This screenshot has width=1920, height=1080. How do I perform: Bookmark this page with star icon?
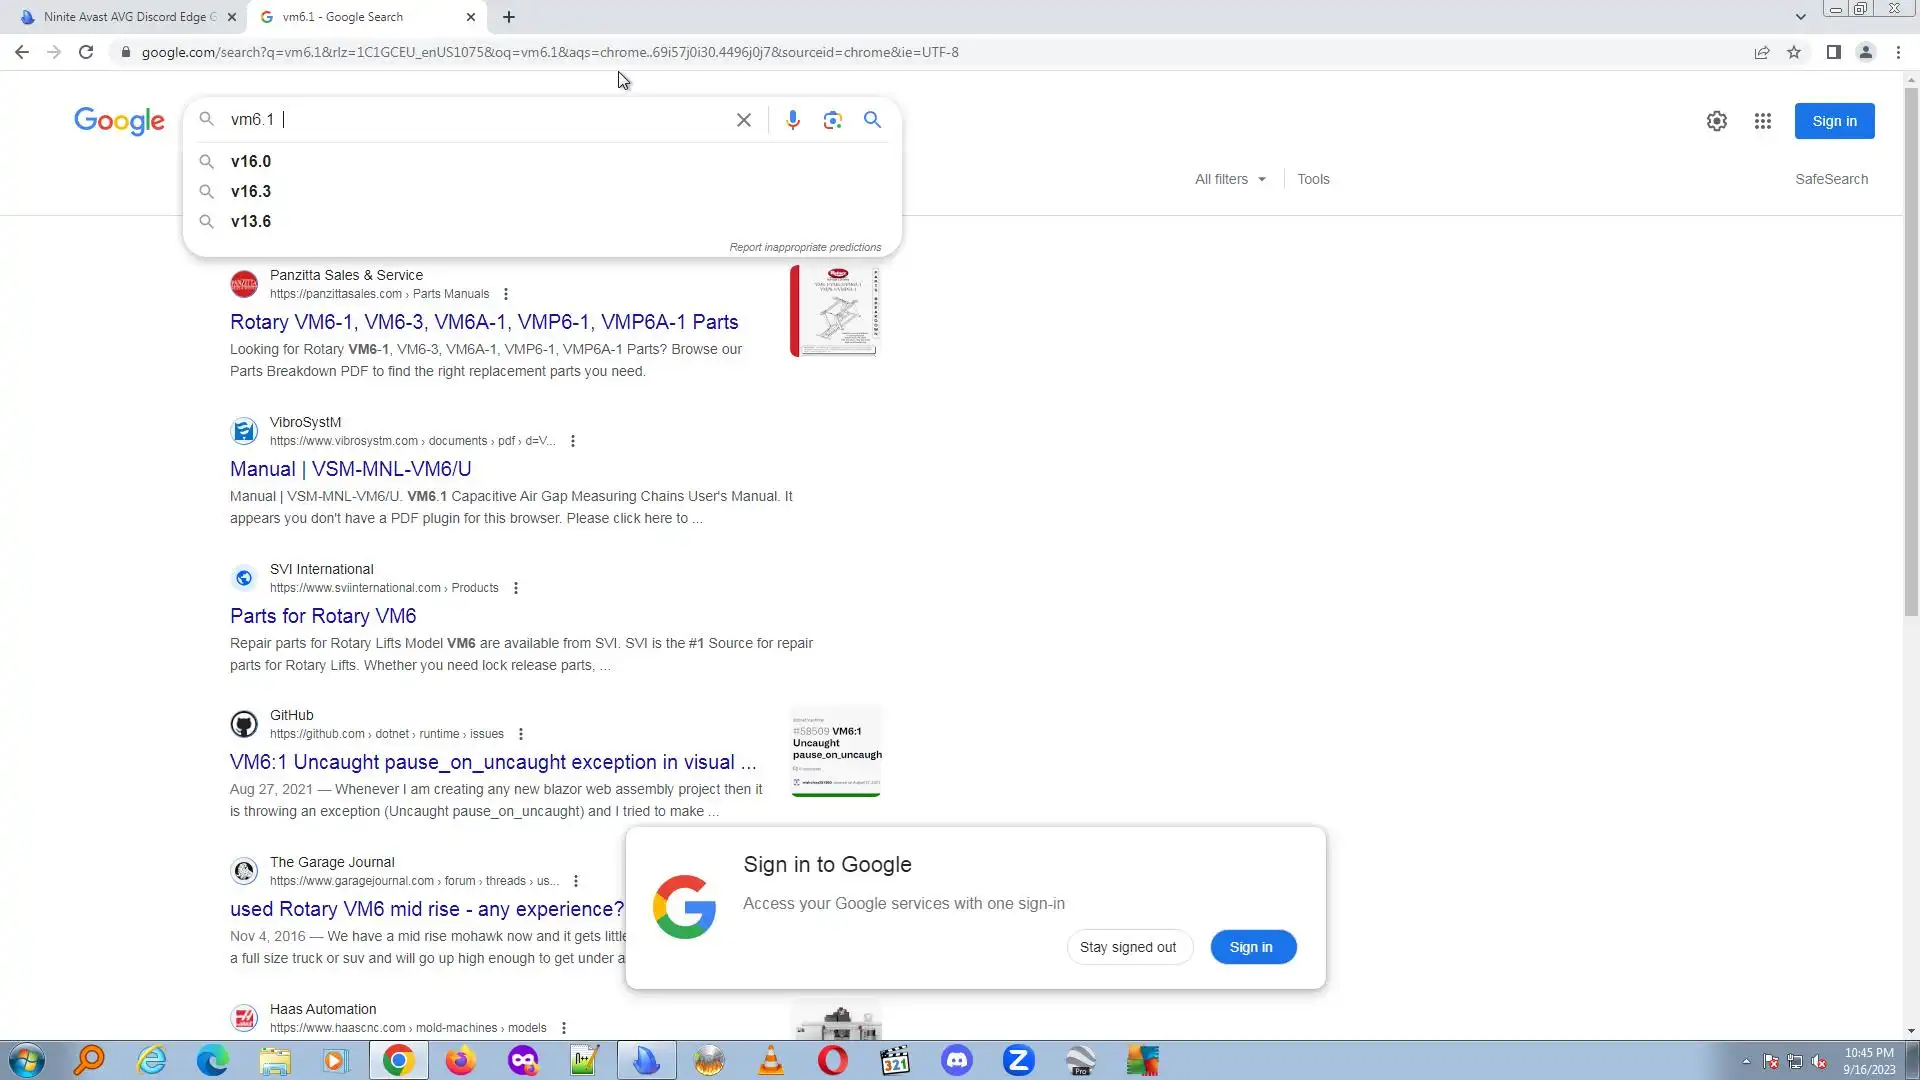coord(1794,52)
